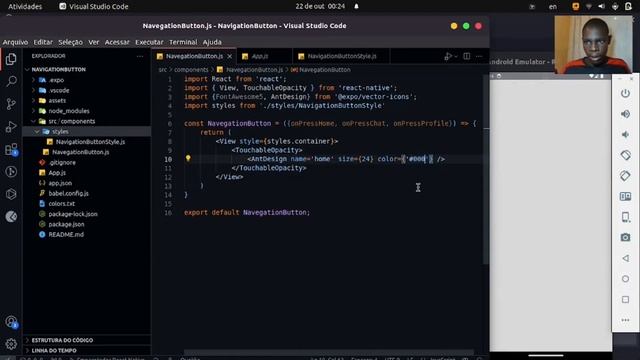The image size is (640, 360).
Task: Click the editor vertical scrollbar
Action: click(x=486, y=169)
